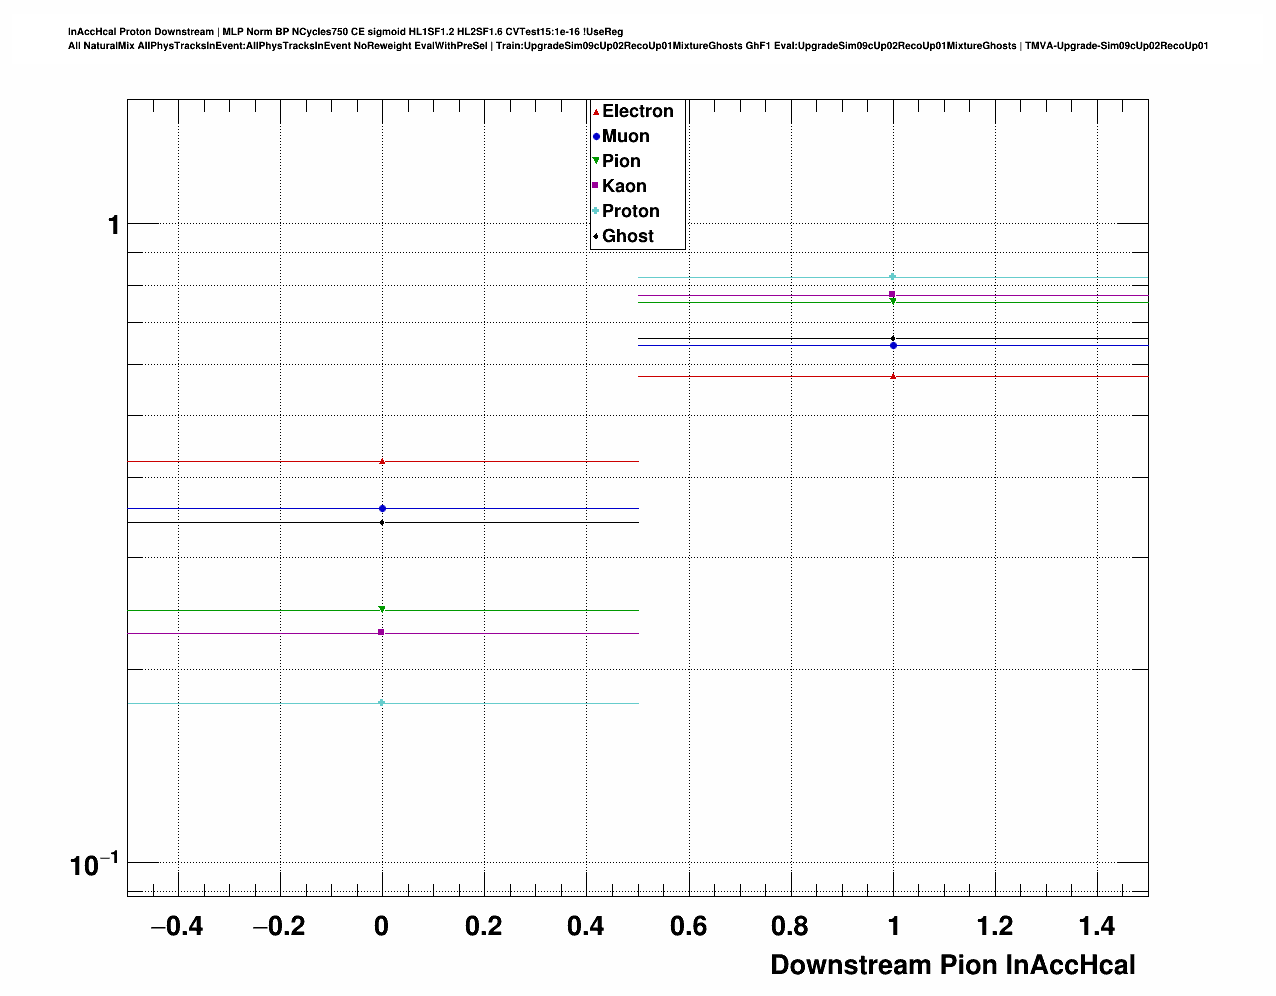Click the black Ghost diamond in the legend

596,236
